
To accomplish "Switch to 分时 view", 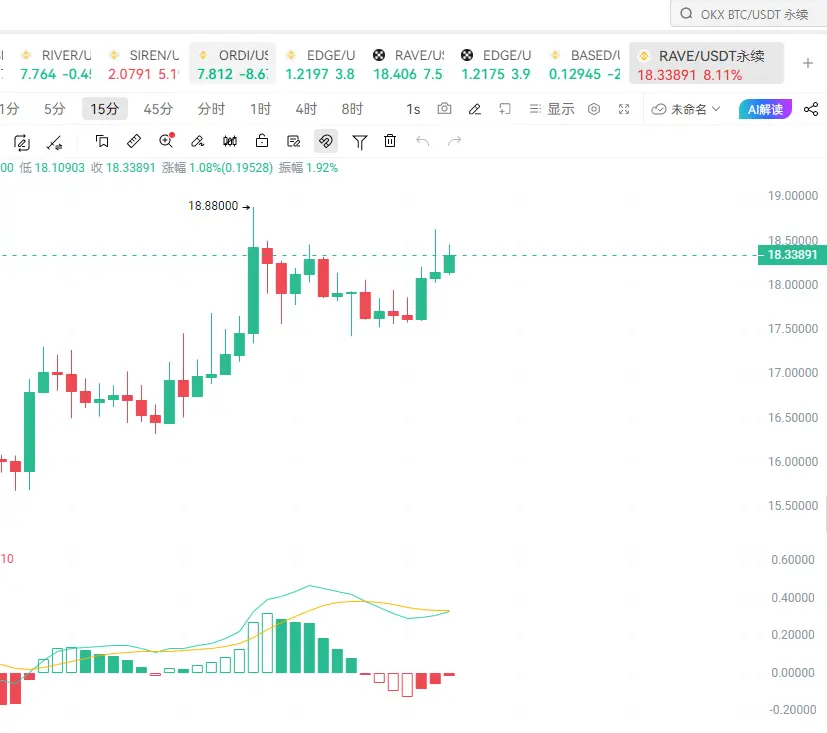I will [211, 109].
